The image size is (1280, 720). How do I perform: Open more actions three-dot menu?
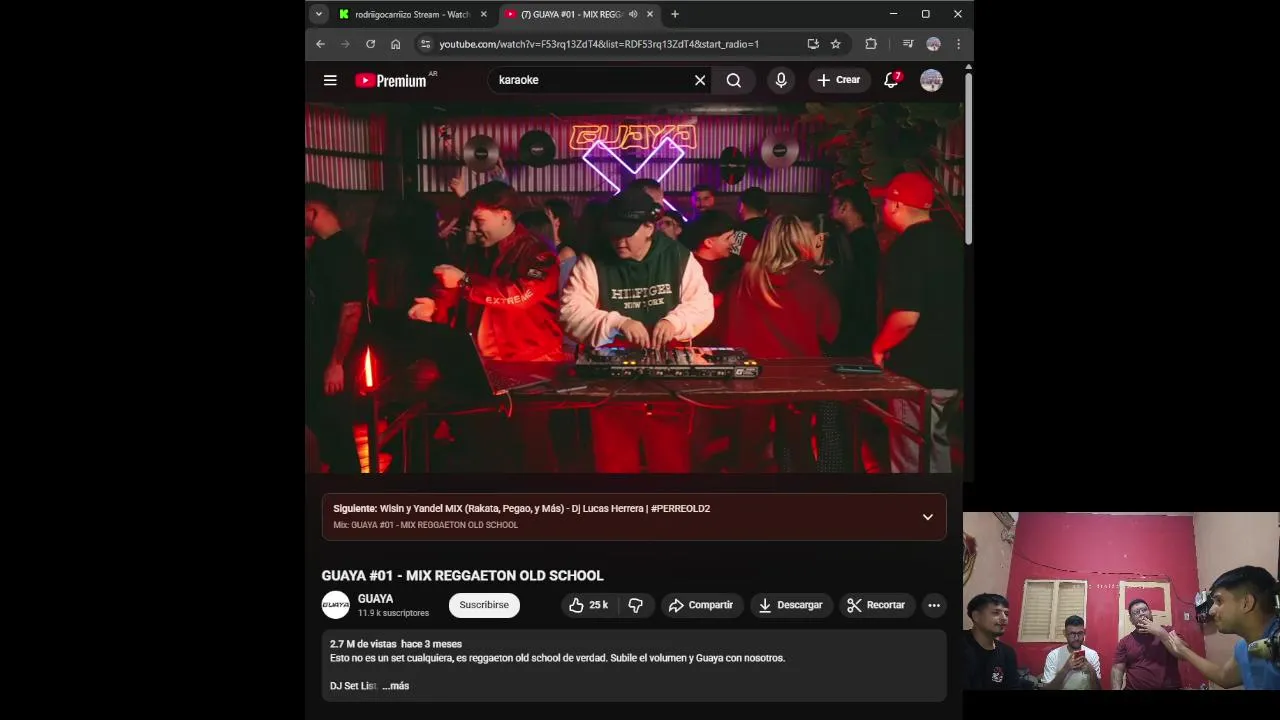tap(933, 605)
